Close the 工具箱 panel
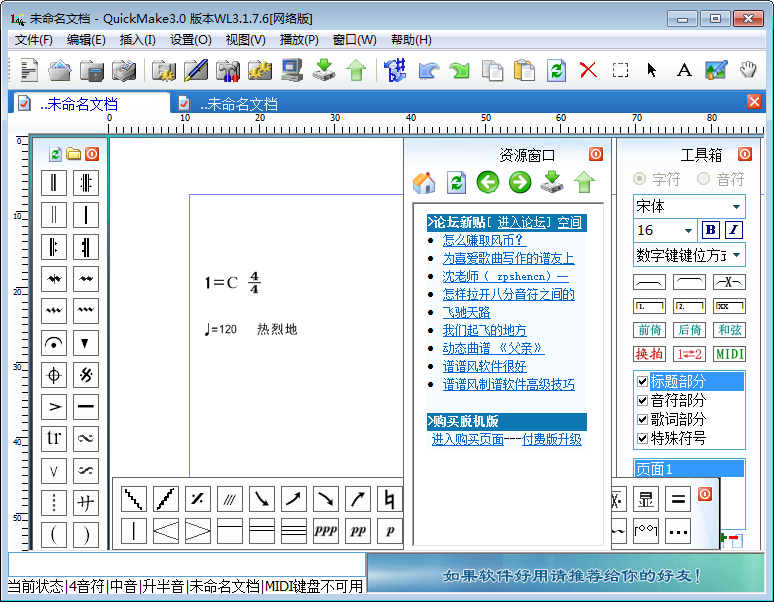Image resolution: width=774 pixels, height=602 pixels. (x=745, y=154)
